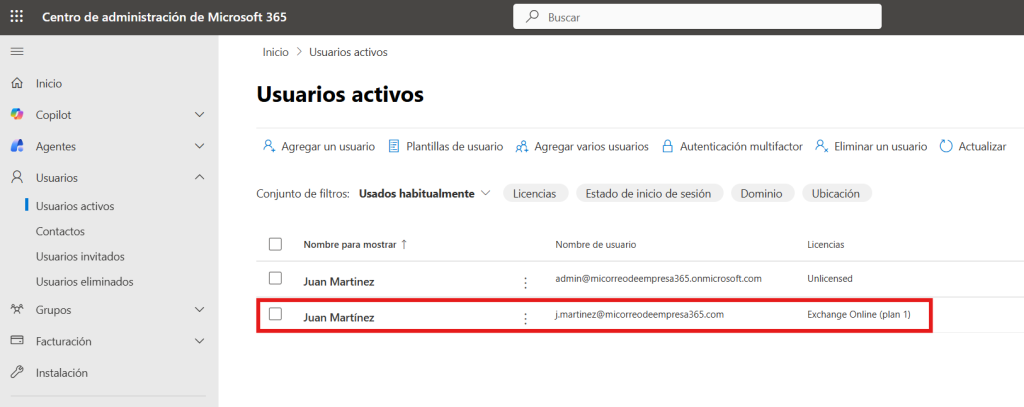This screenshot has height=407, width=1024.
Task: Check the box for admin Juan Martinez
Action: click(276, 278)
